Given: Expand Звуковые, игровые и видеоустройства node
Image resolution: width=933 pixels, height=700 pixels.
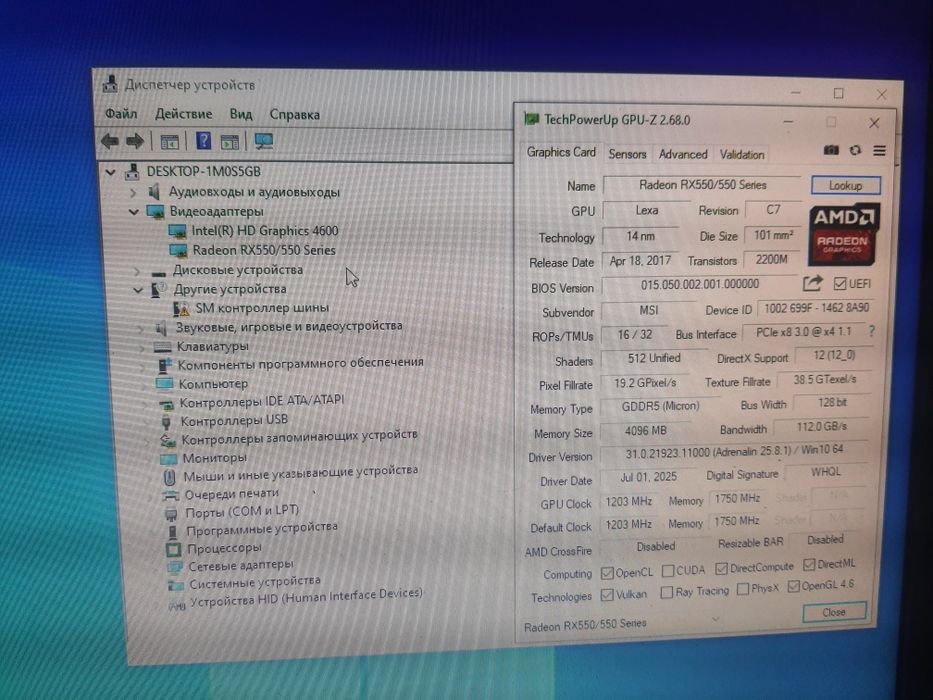Looking at the screenshot, I should pos(140,328).
